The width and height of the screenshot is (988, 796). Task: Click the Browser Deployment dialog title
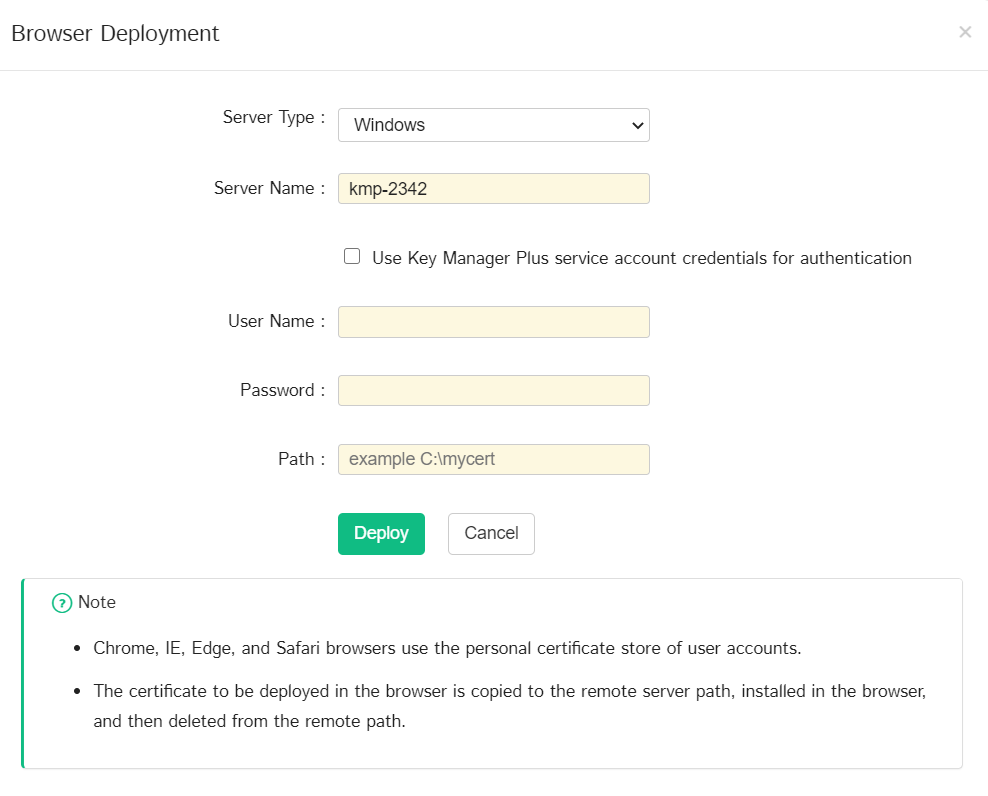click(115, 33)
